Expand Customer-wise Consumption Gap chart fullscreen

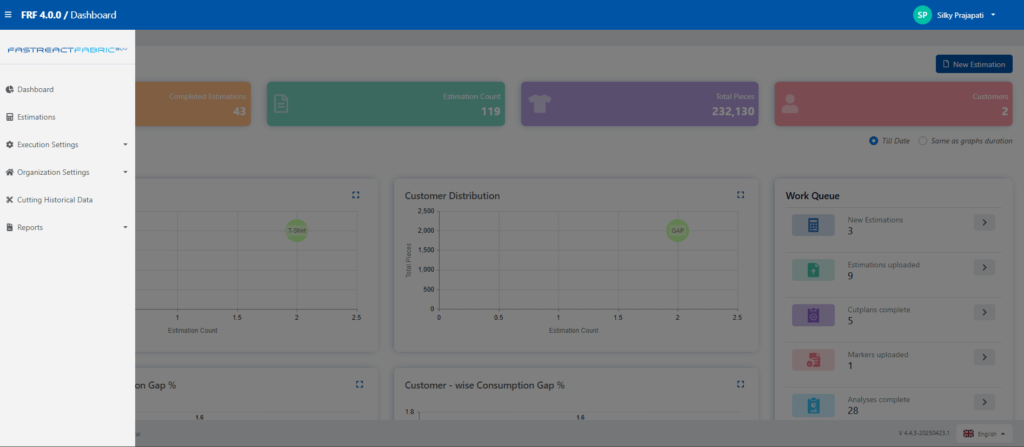pos(740,384)
